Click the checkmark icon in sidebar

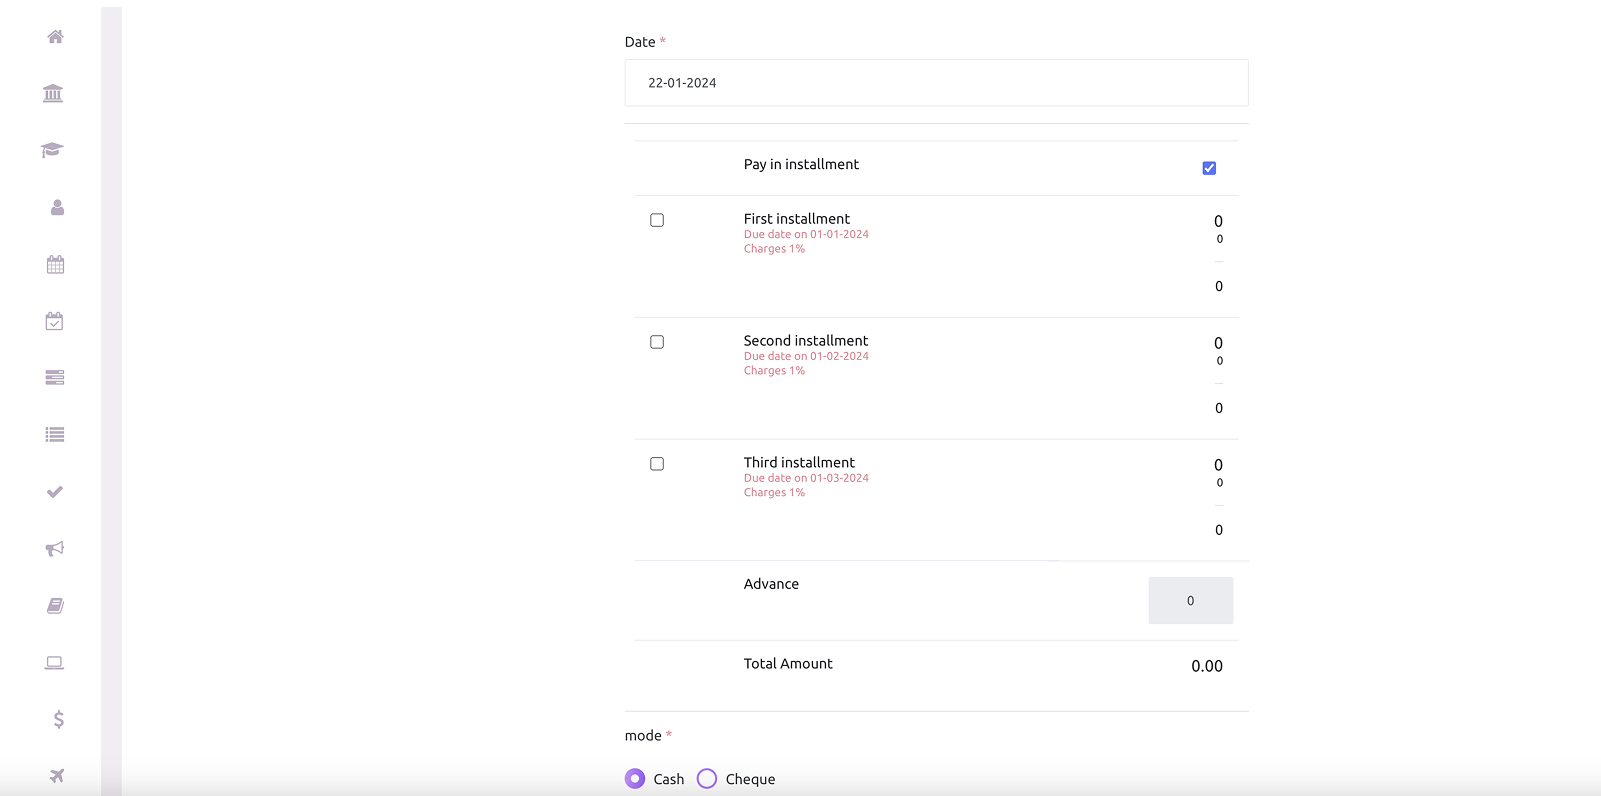click(55, 492)
